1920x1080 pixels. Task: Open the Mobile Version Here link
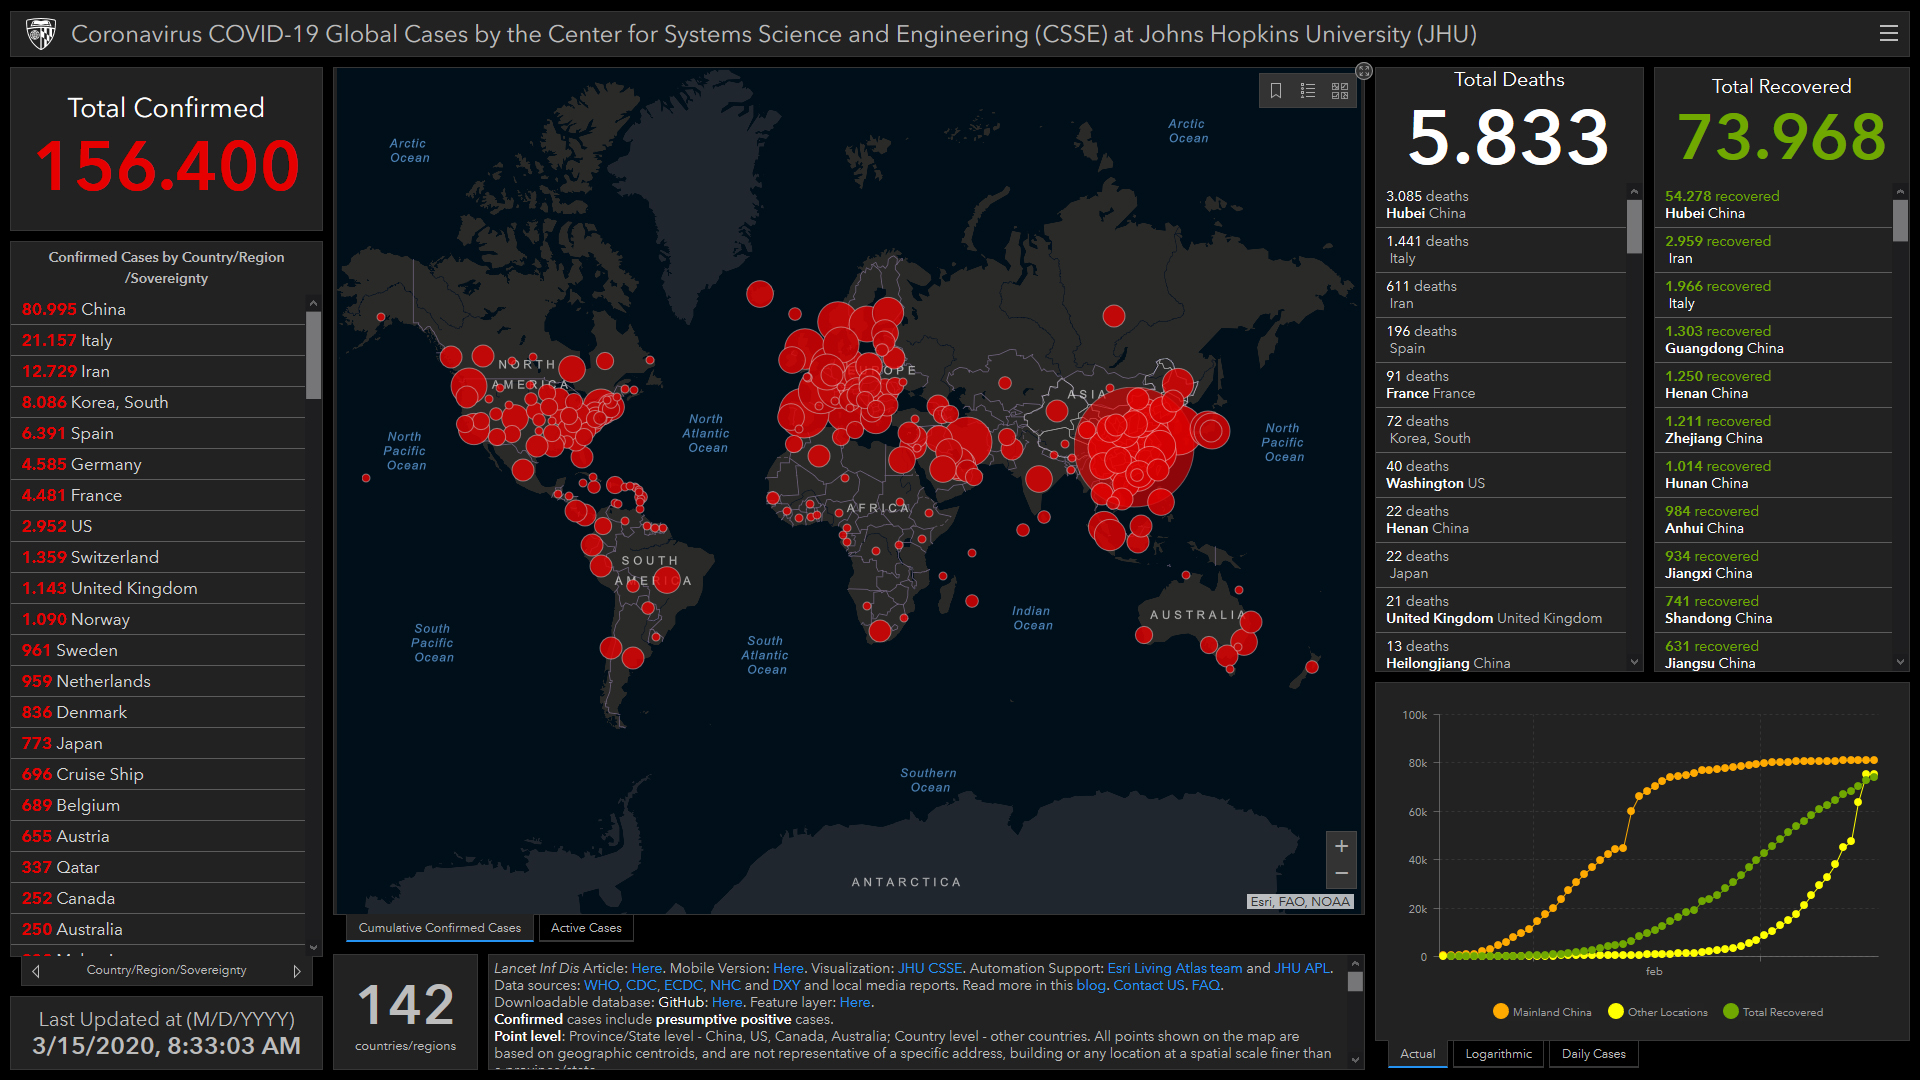(x=788, y=968)
